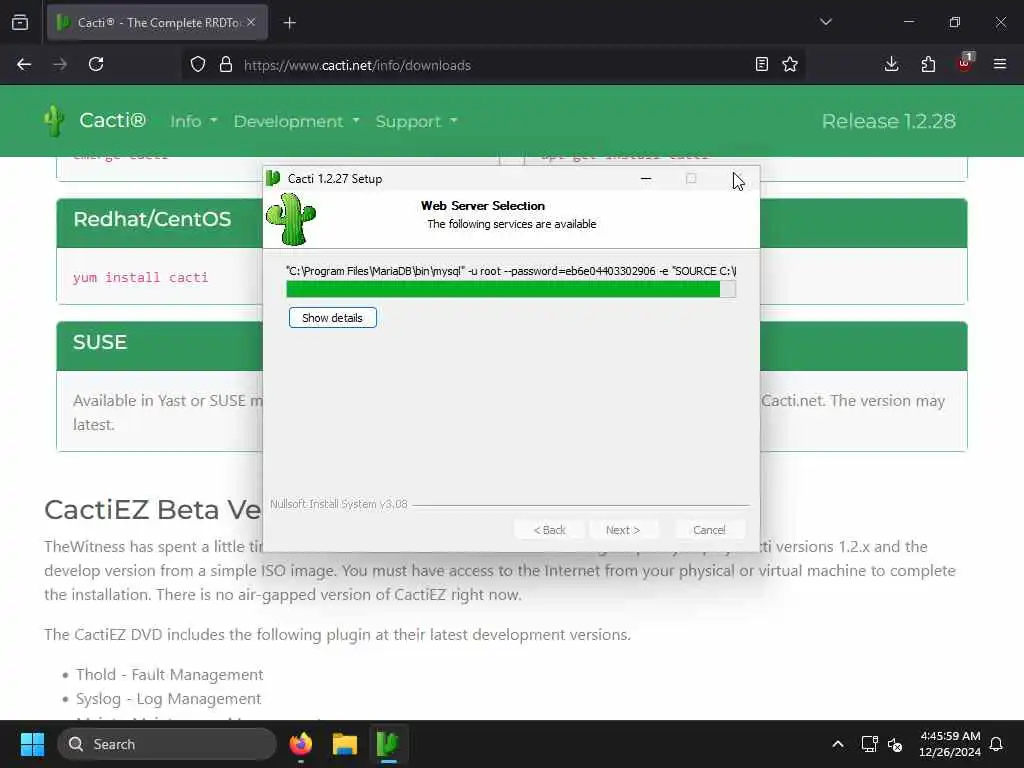Click the taskbar Search box

tap(167, 744)
